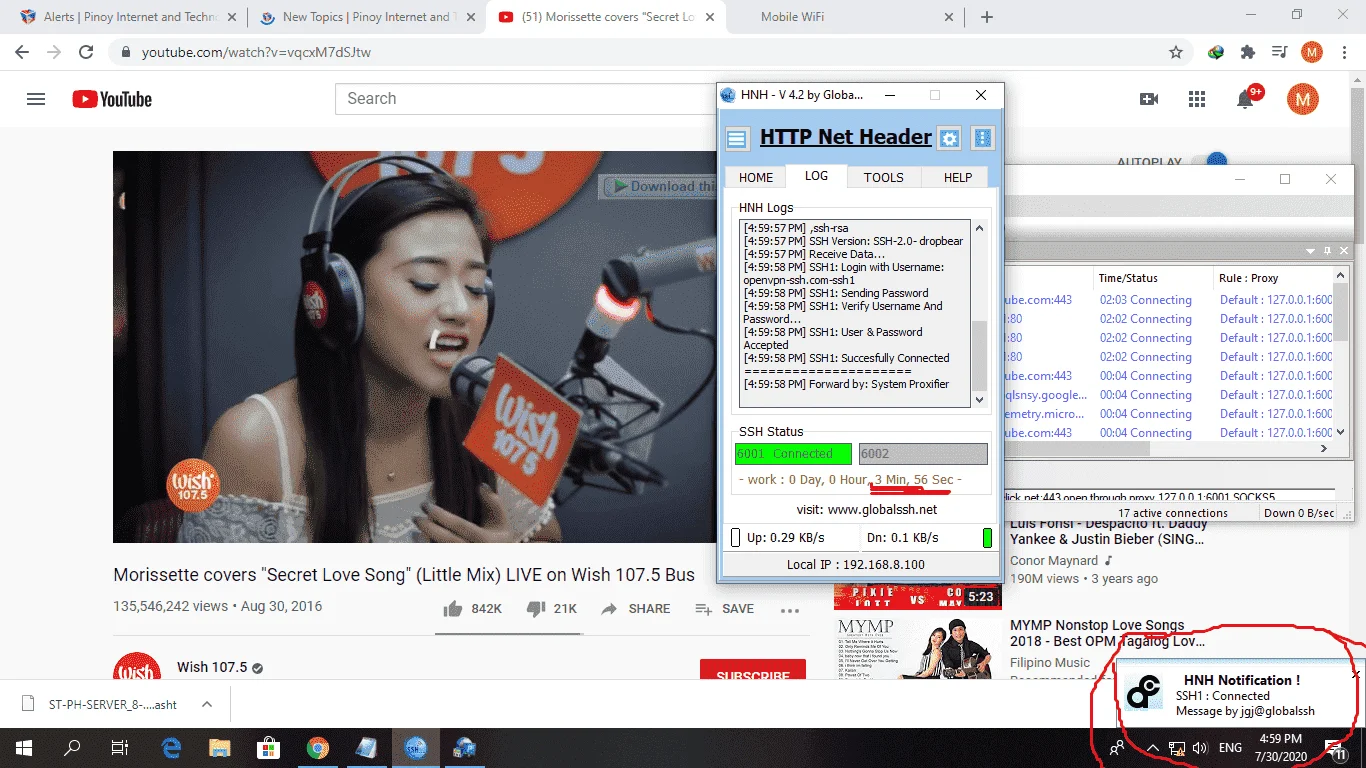Select the LOG tab in HNH
Viewport: 1366px width, 768px height.
(x=816, y=176)
